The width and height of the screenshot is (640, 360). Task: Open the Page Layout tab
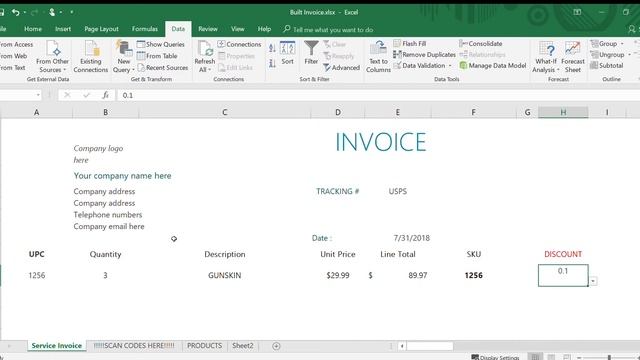coord(101,29)
